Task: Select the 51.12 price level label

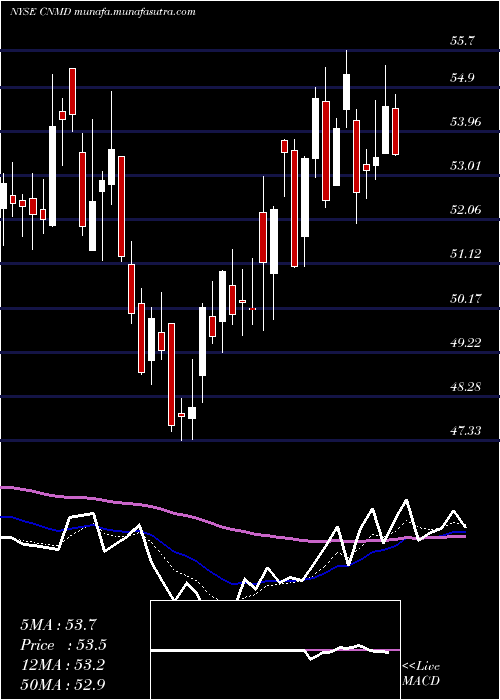Action: point(466,254)
